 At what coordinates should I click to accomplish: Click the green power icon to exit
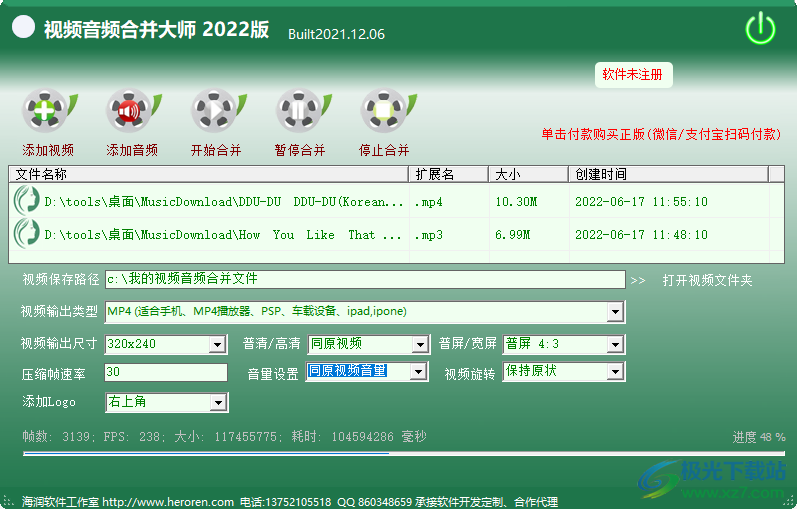click(x=760, y=28)
